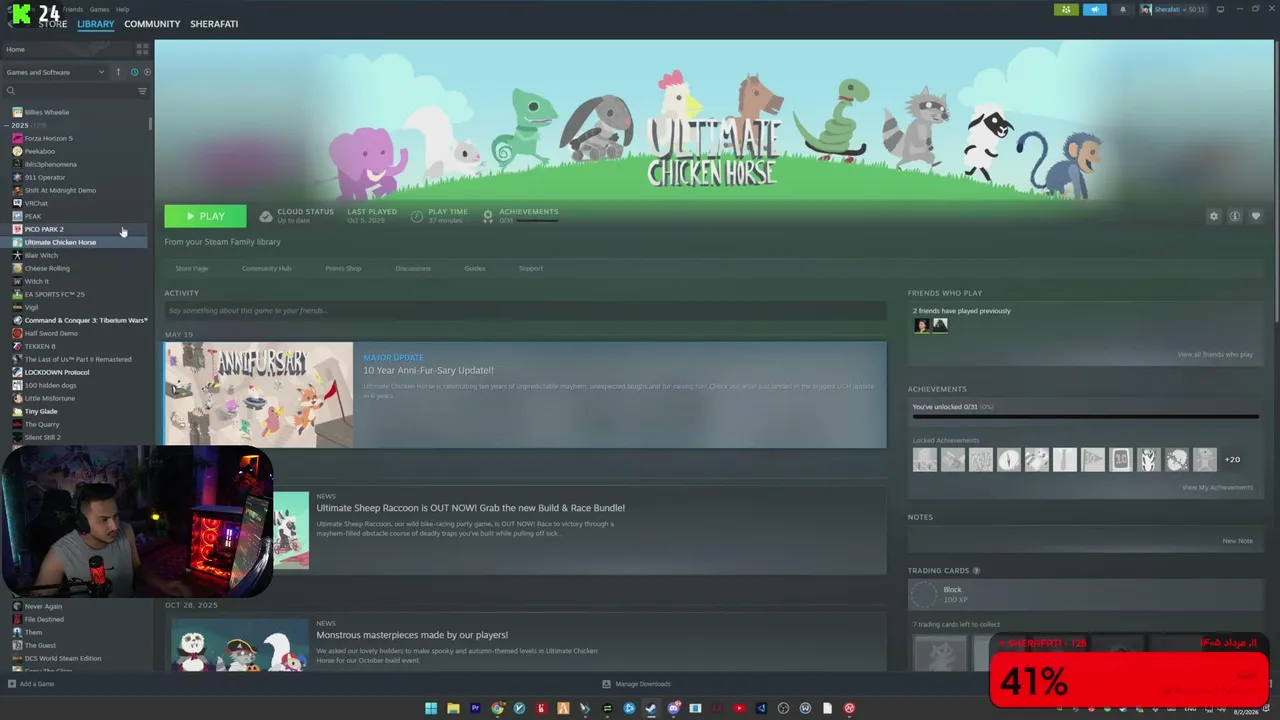Open the Store Page link
Image resolution: width=1280 pixels, height=720 pixels.
tap(192, 268)
